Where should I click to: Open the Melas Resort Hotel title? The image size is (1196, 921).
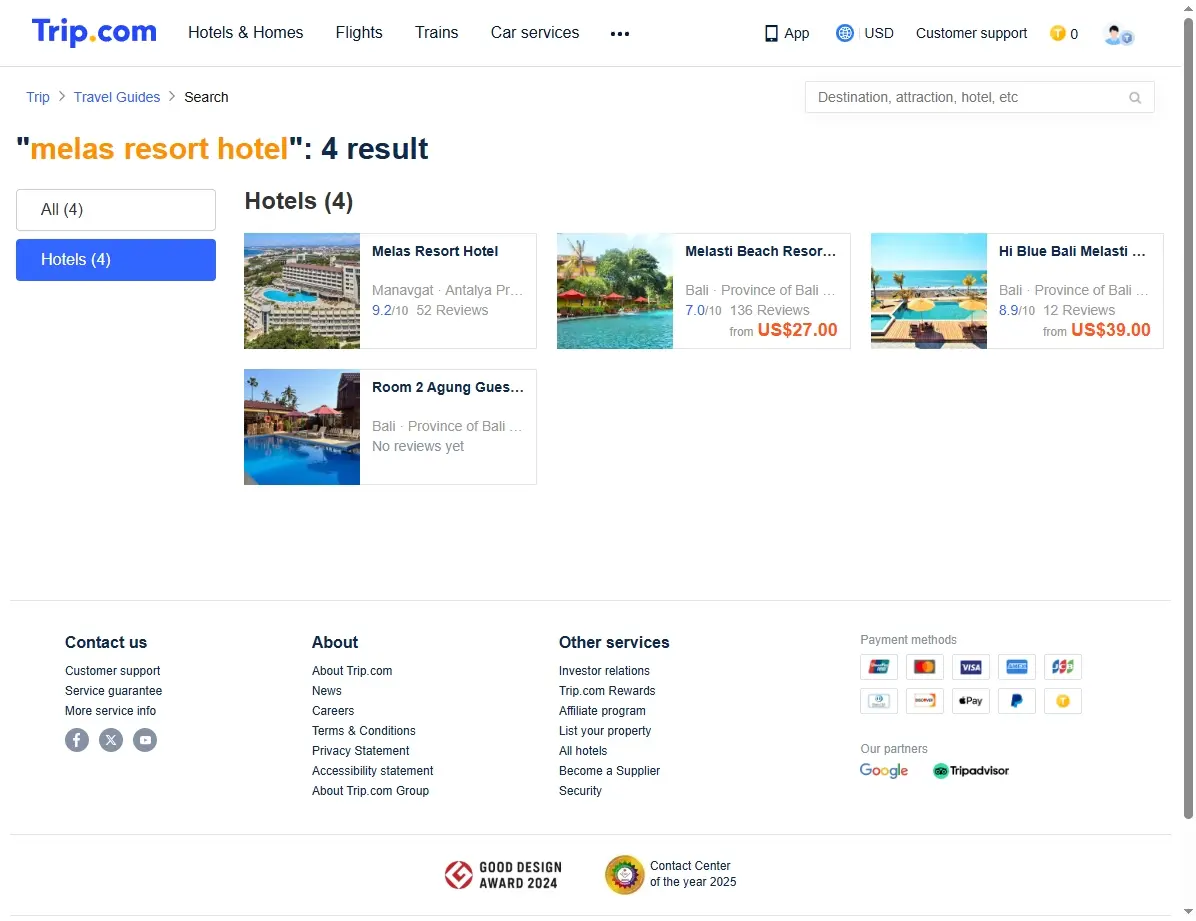(435, 251)
